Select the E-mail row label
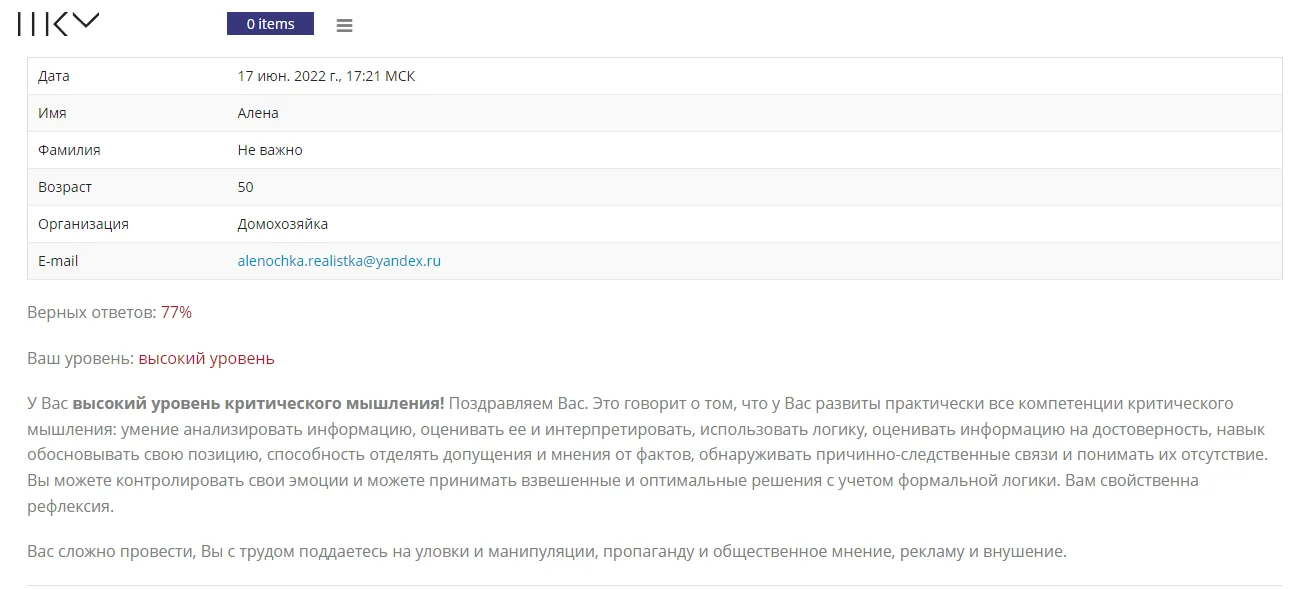Screen dimensions: 1291x589 [58, 261]
